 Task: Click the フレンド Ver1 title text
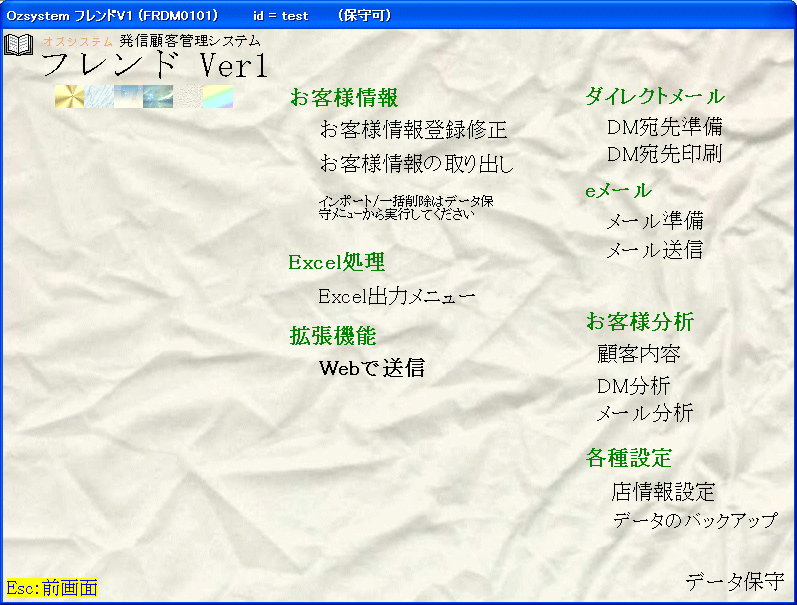point(155,65)
